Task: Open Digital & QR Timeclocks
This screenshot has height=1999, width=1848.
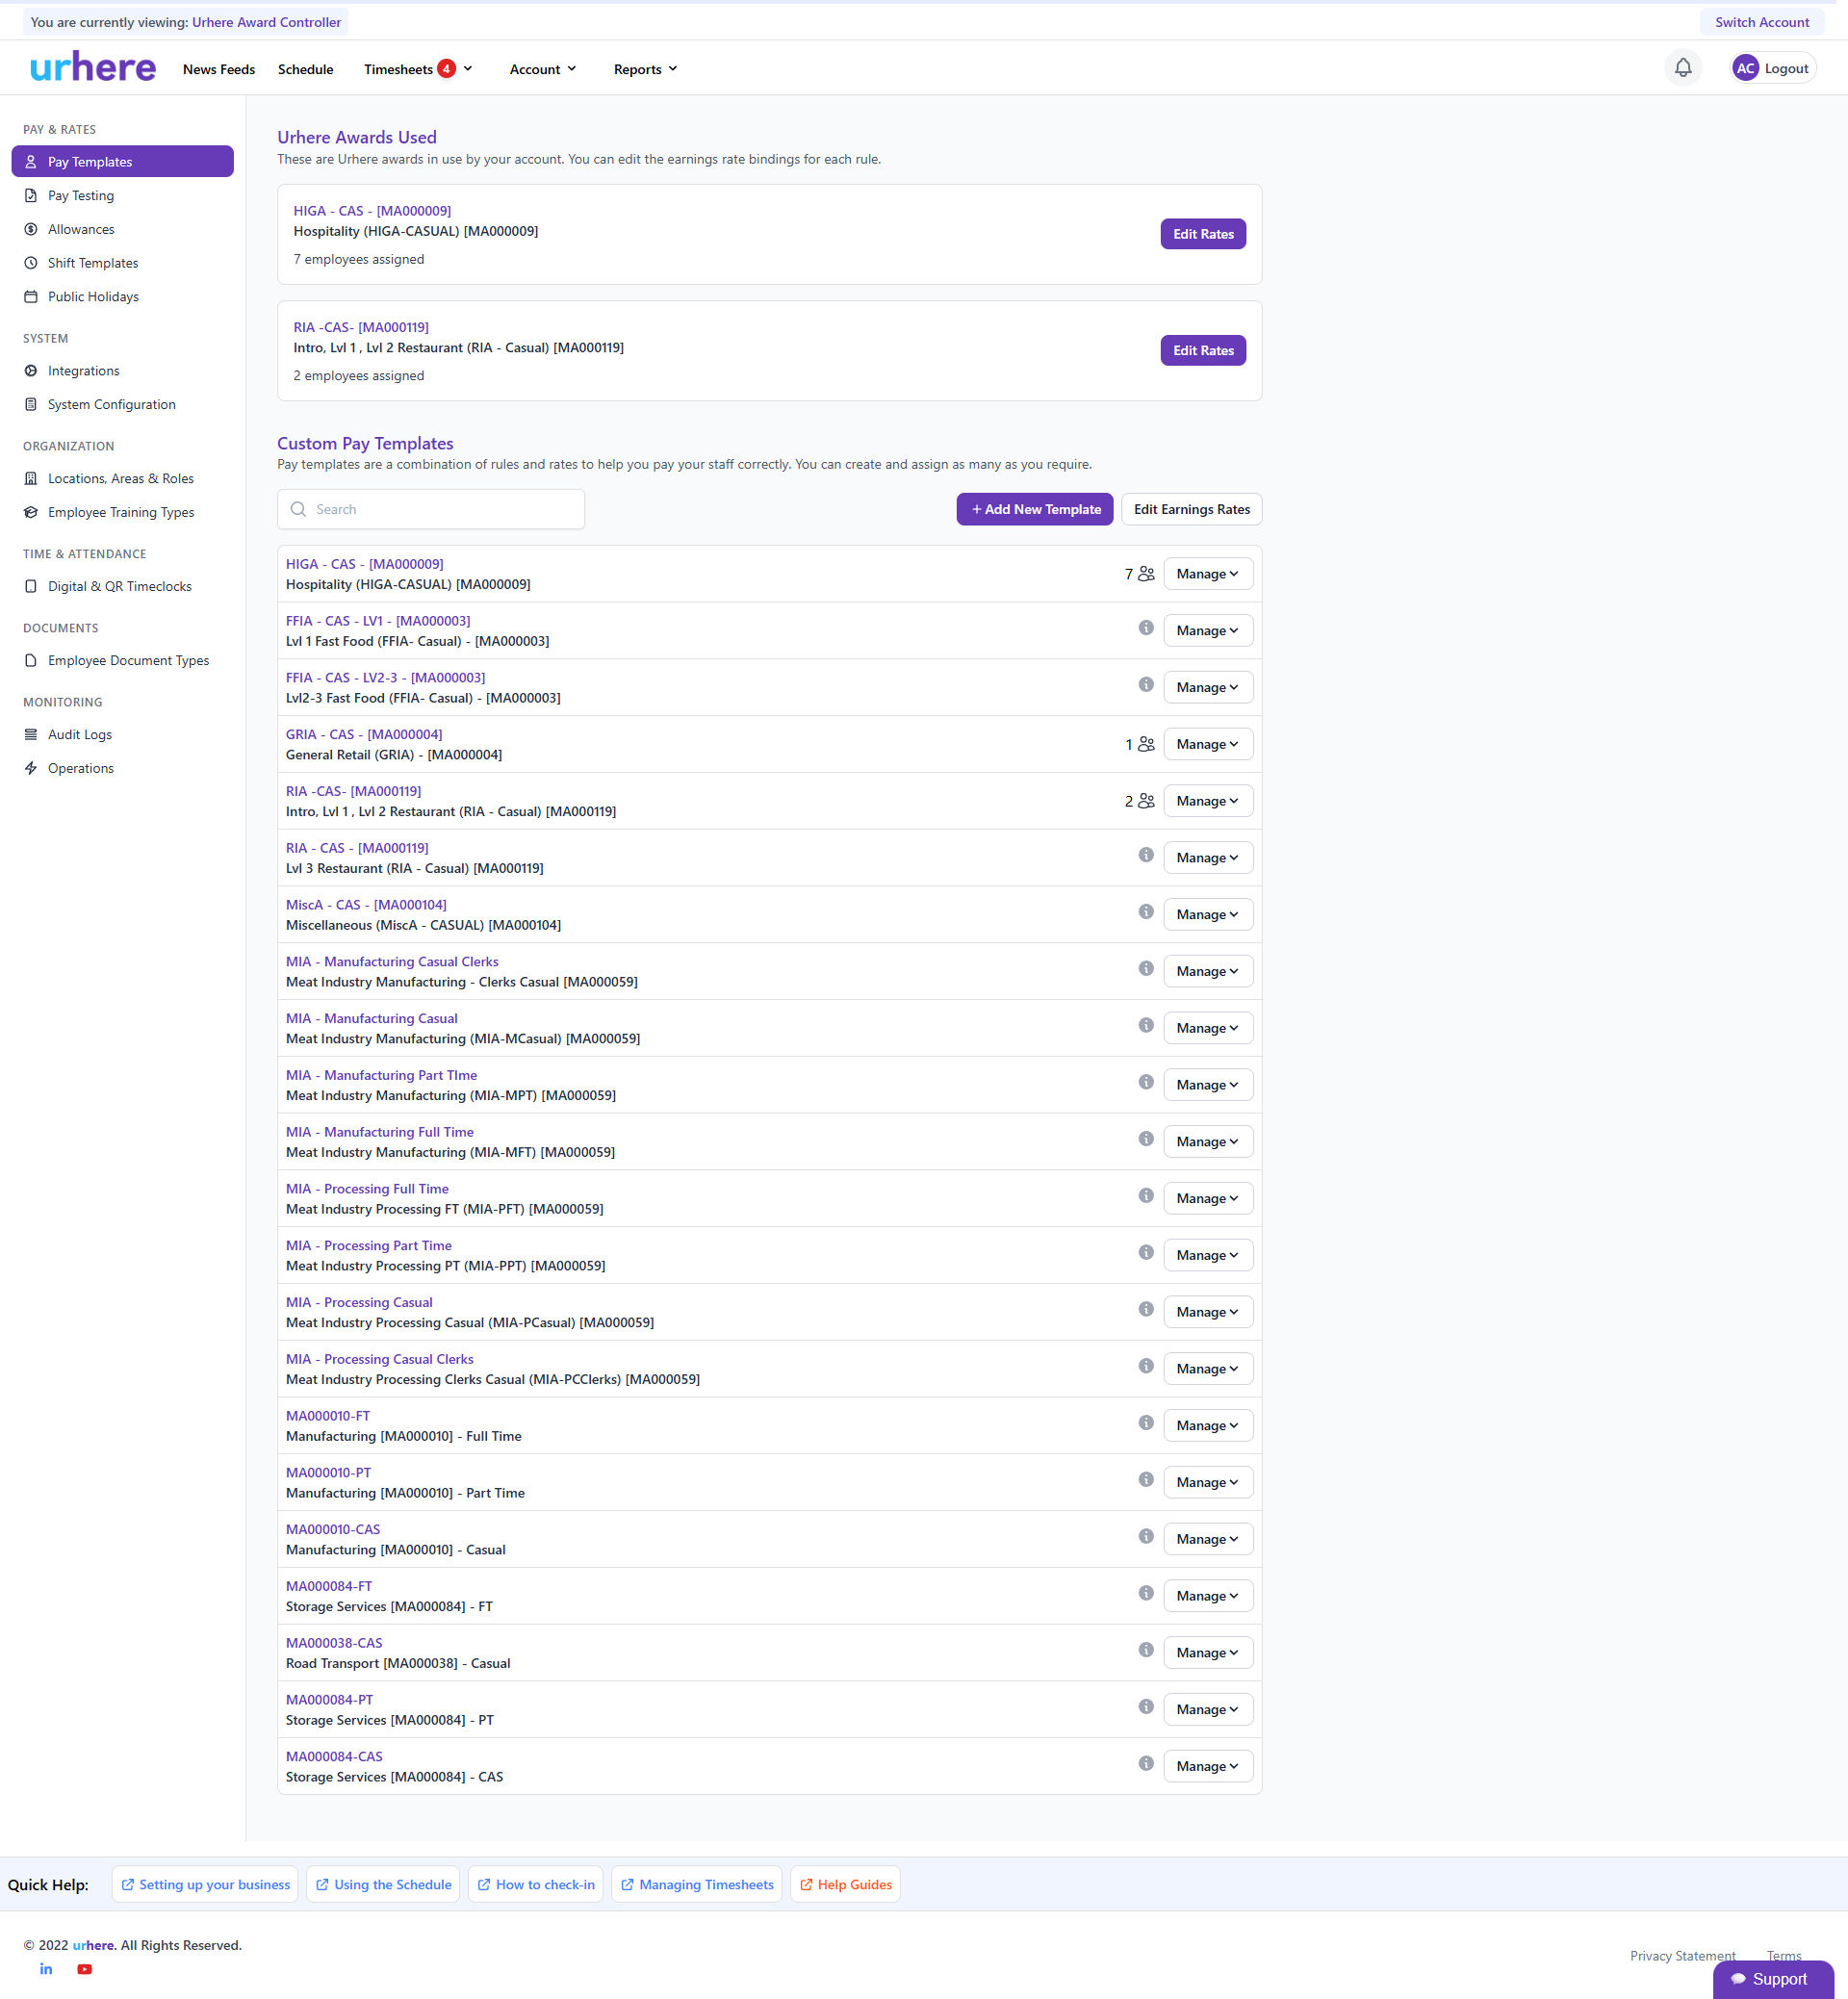Action: click(120, 587)
